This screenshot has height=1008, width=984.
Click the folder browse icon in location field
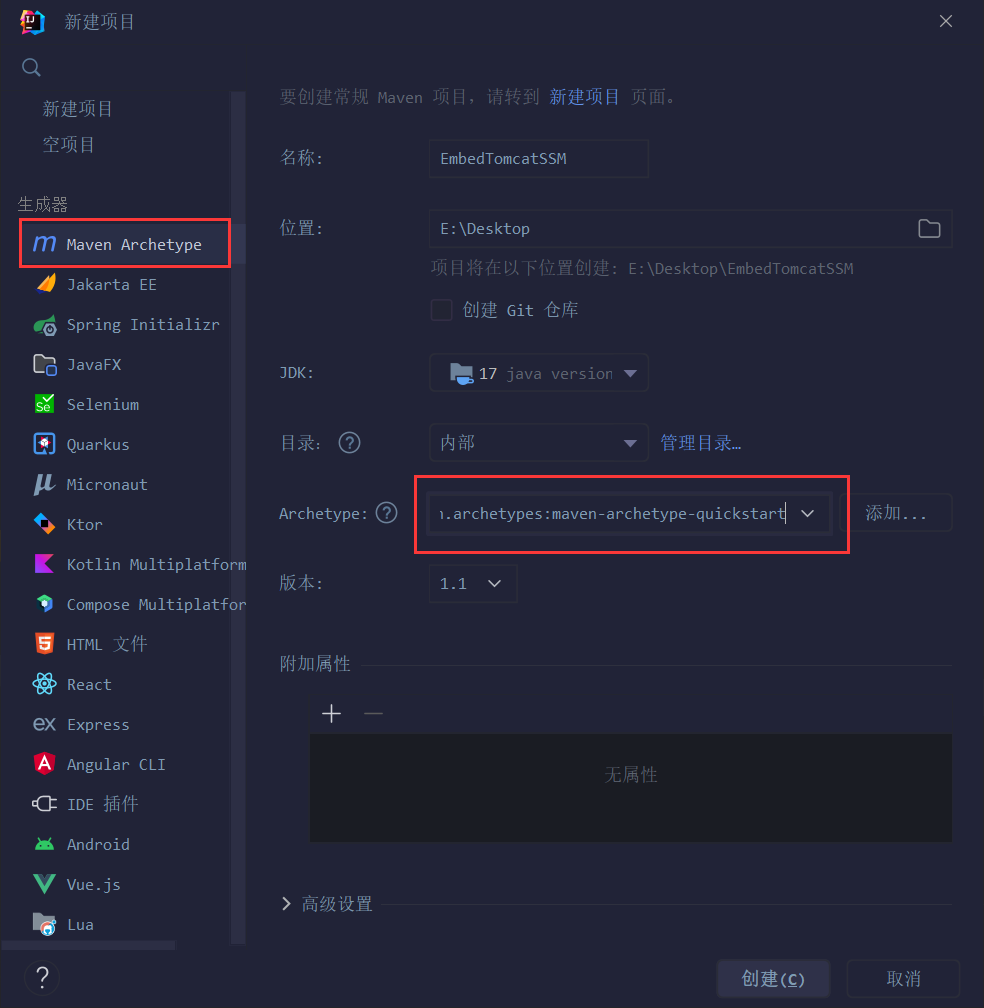pos(929,228)
